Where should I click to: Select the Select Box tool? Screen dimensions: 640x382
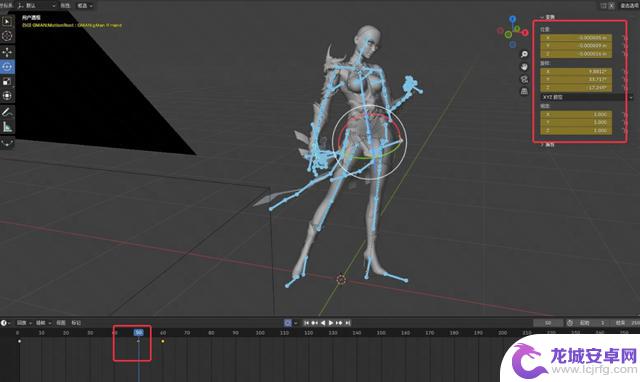tap(7, 22)
